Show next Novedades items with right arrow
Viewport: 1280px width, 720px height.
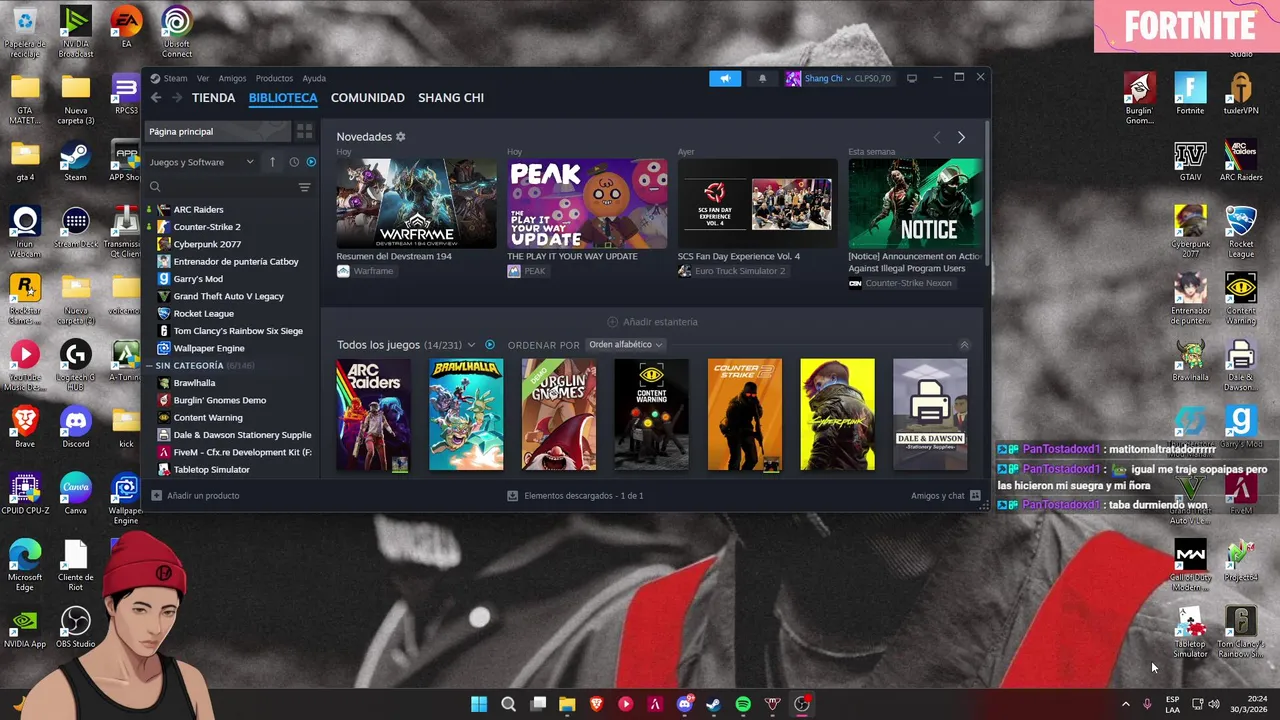pos(961,137)
